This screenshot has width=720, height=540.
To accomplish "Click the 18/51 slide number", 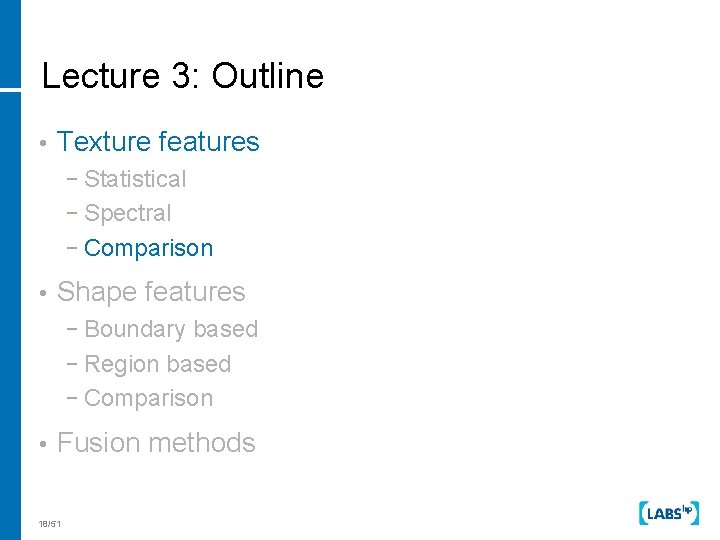I will [49, 524].
